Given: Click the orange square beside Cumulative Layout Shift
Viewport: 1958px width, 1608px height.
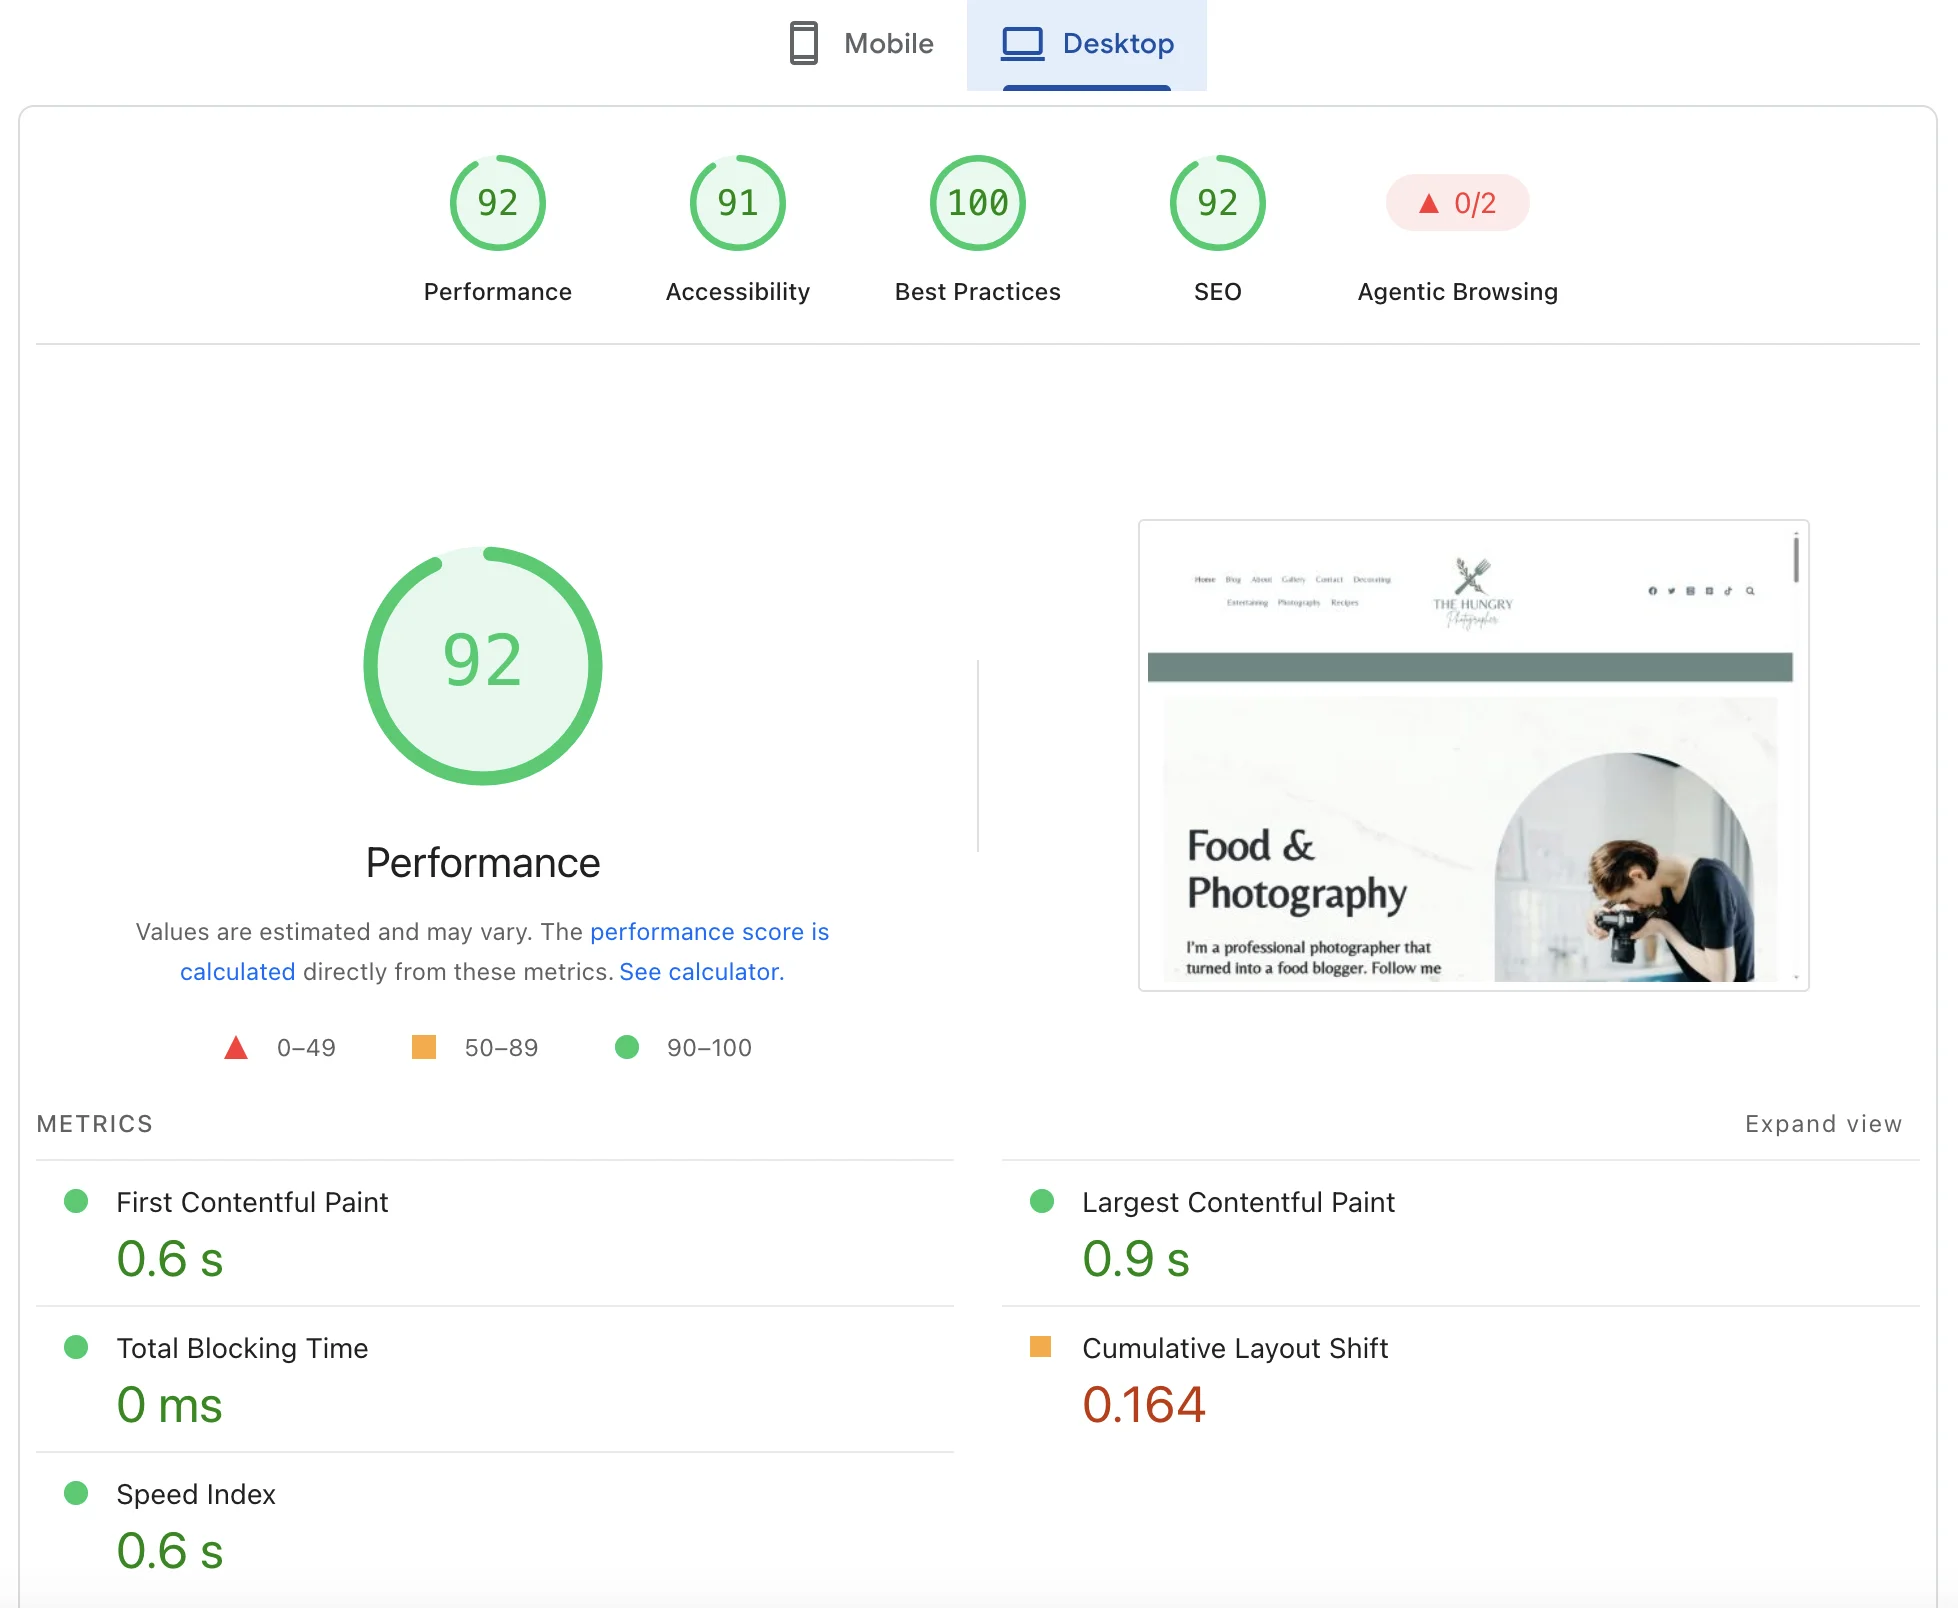Looking at the screenshot, I should coord(1041,1347).
